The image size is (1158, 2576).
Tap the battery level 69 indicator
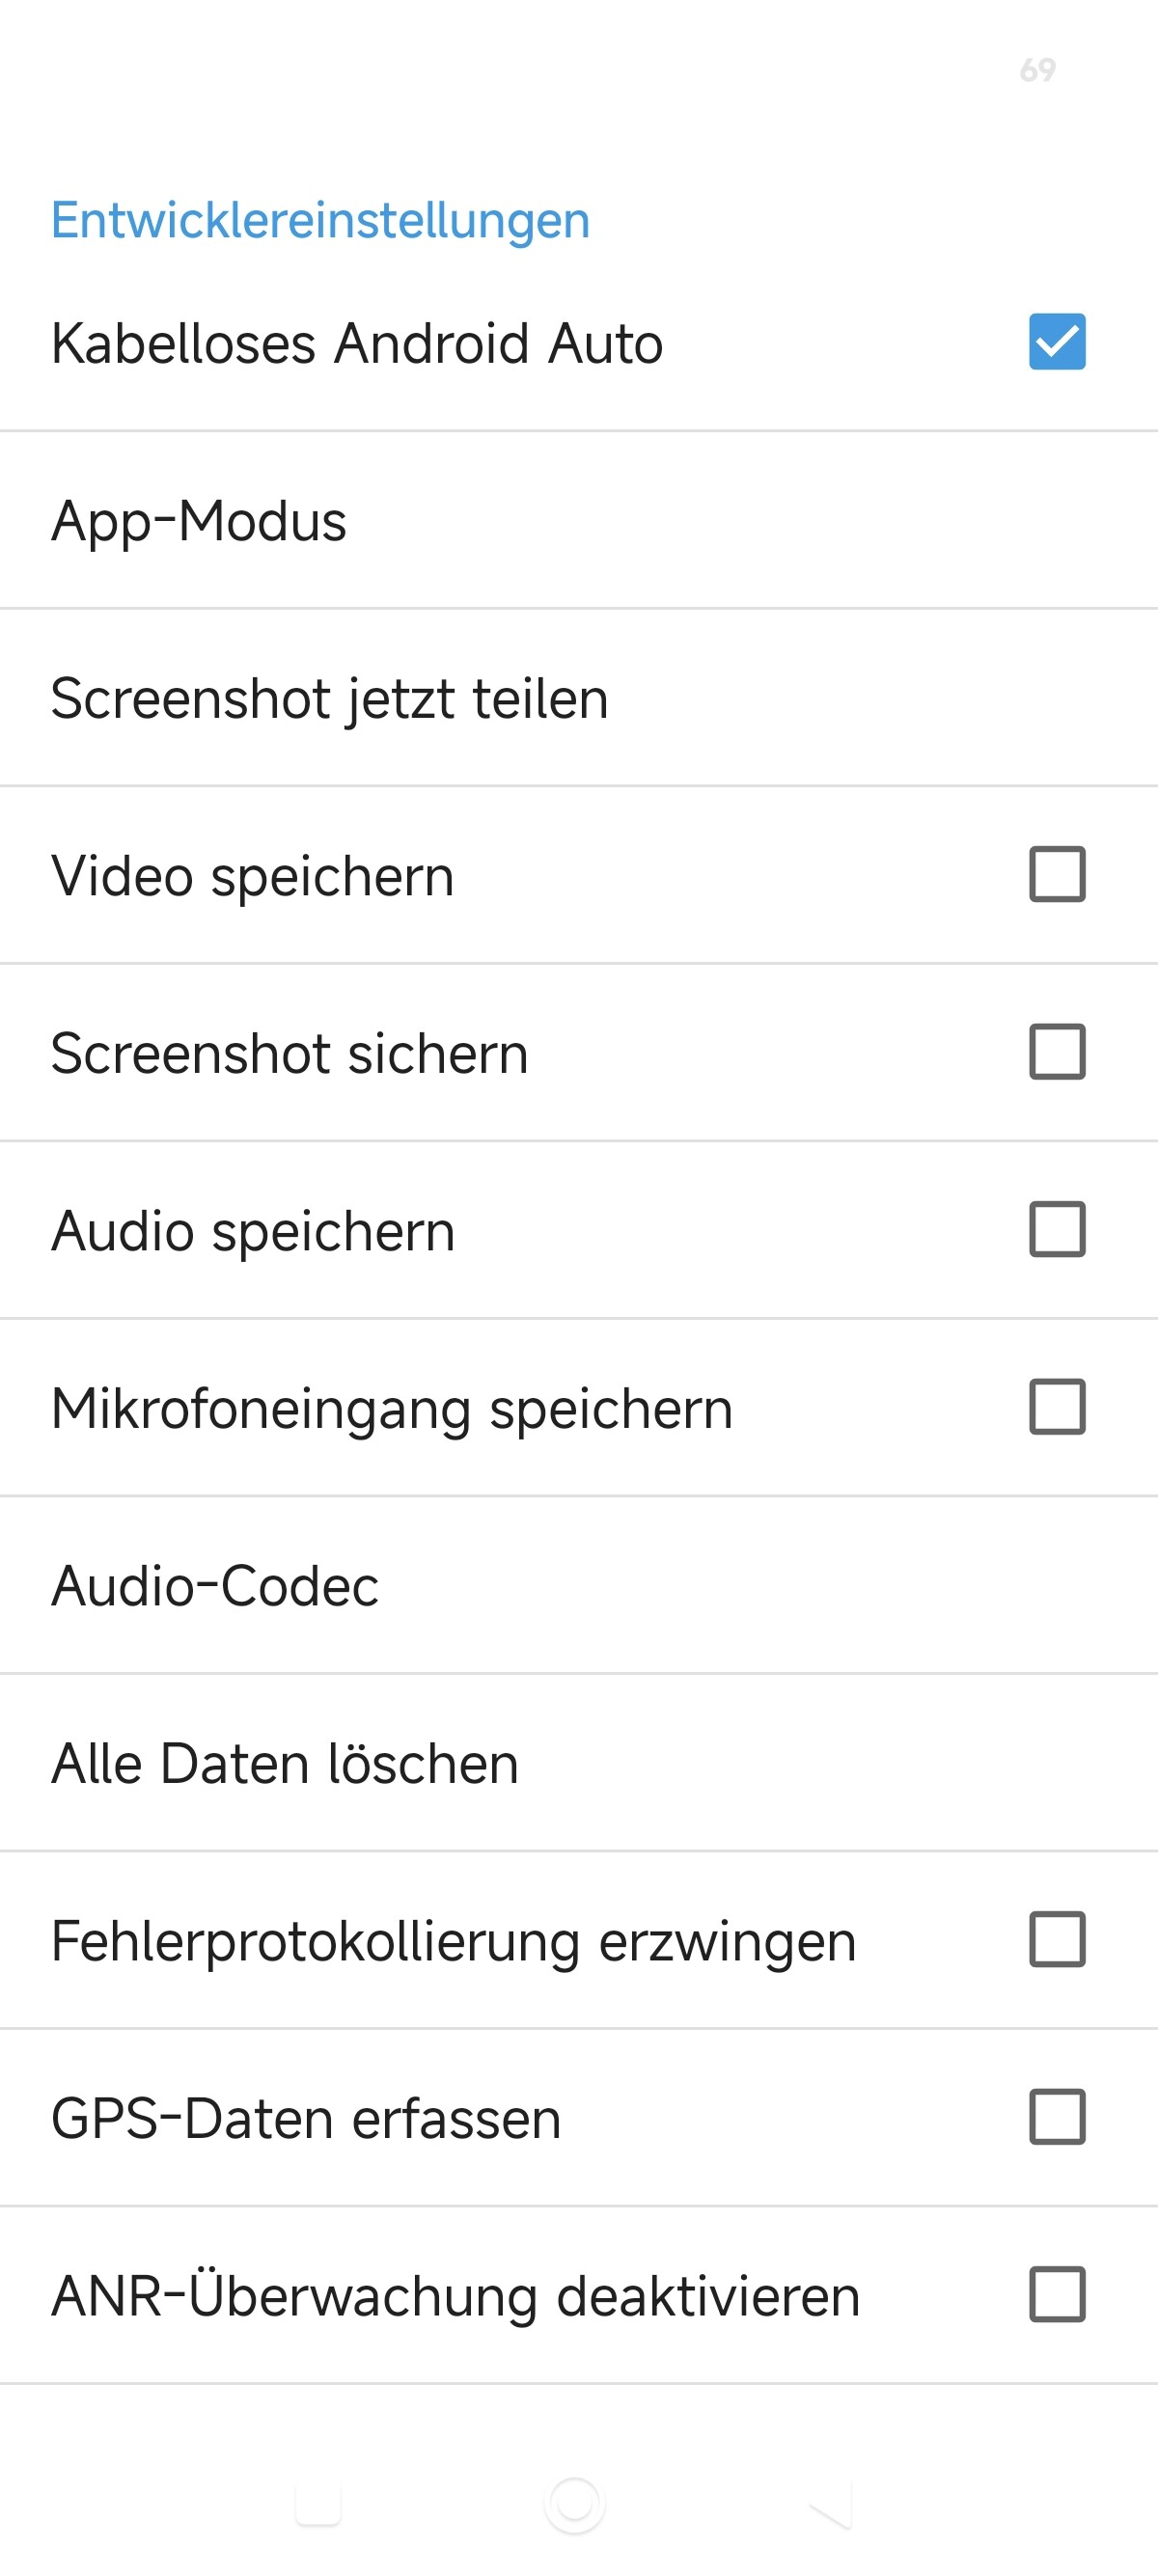pos(1038,70)
